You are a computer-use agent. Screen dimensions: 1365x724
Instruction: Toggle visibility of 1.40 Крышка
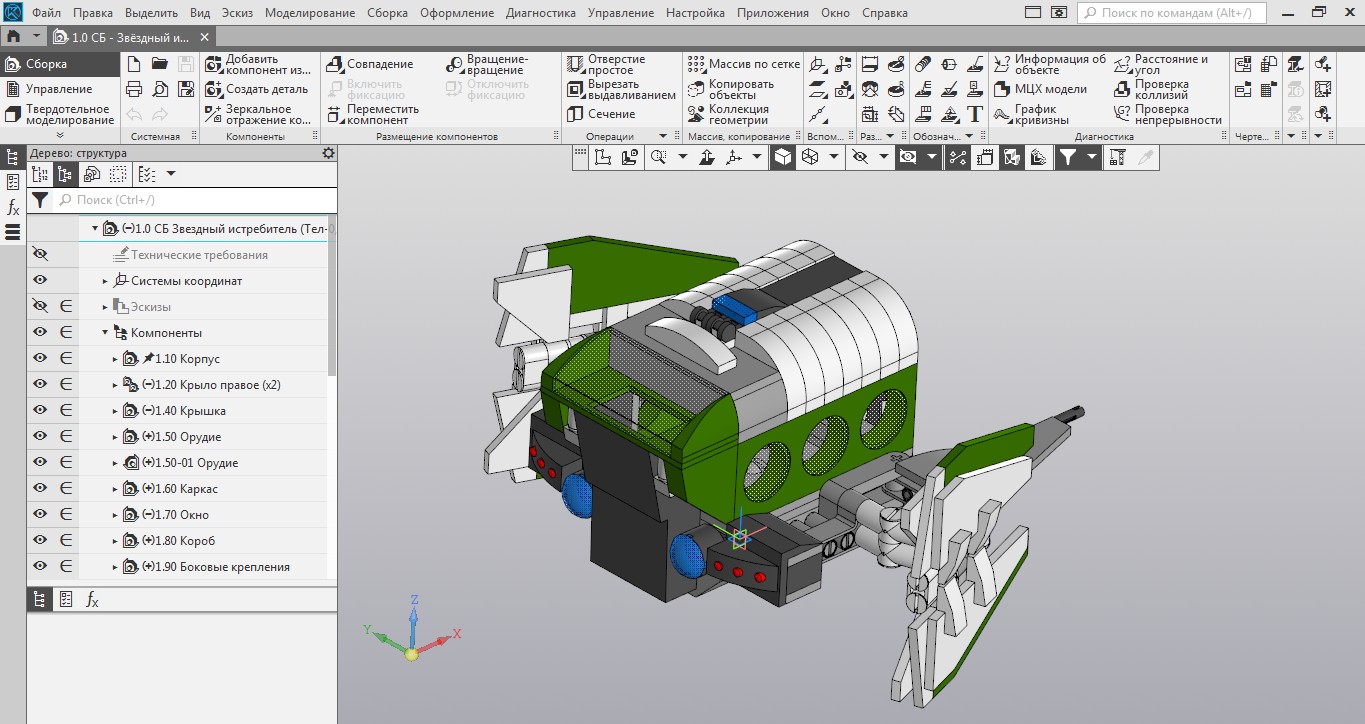[x=40, y=410]
